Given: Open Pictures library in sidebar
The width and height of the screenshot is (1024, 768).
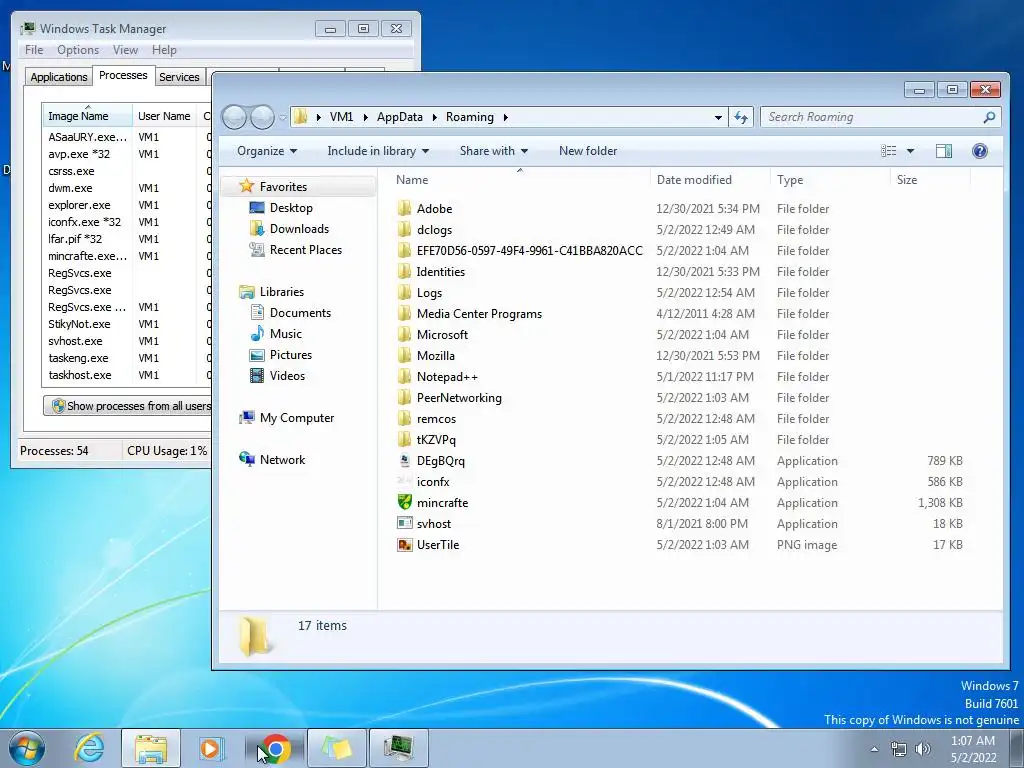Looking at the screenshot, I should pos(281,355).
